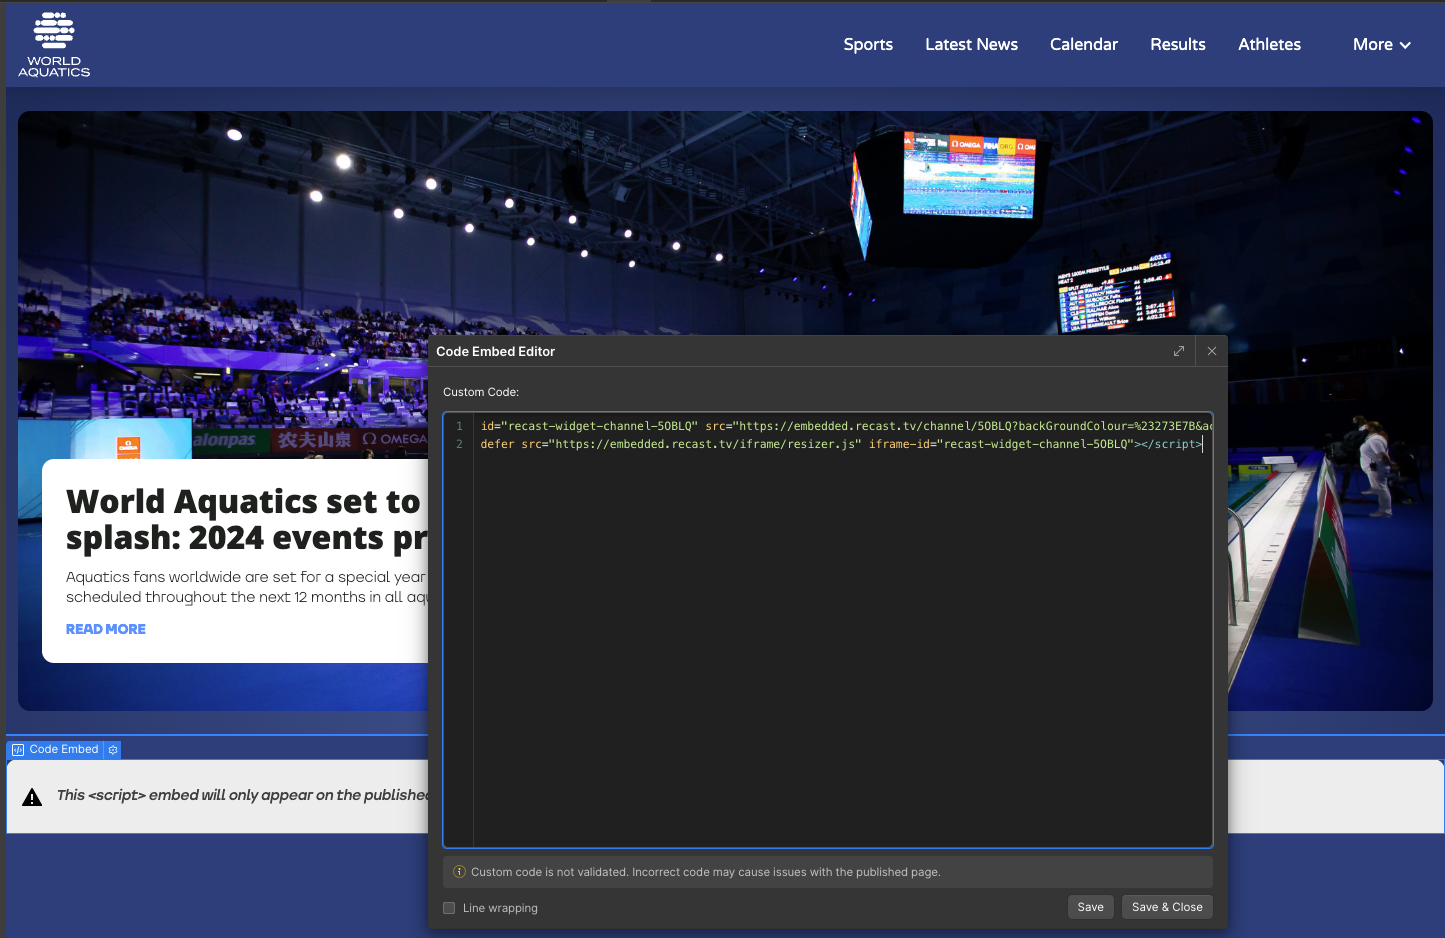This screenshot has width=1445, height=938.
Task: Click the World Aquatics logo
Action: [54, 45]
